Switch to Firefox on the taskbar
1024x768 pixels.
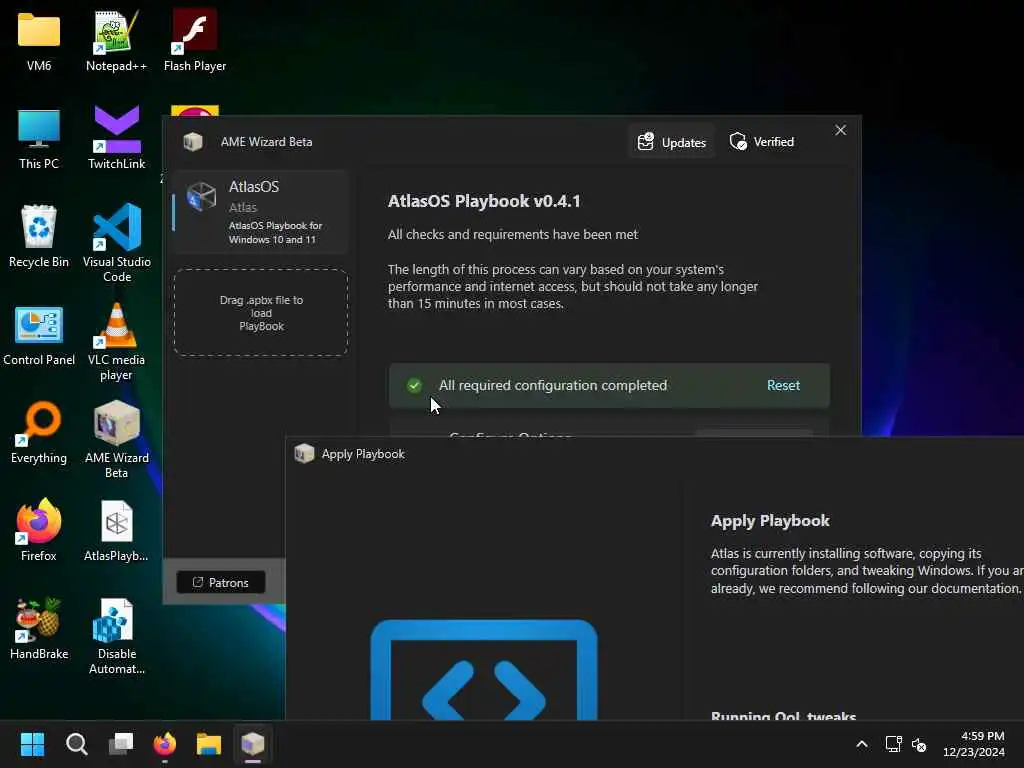(x=165, y=744)
